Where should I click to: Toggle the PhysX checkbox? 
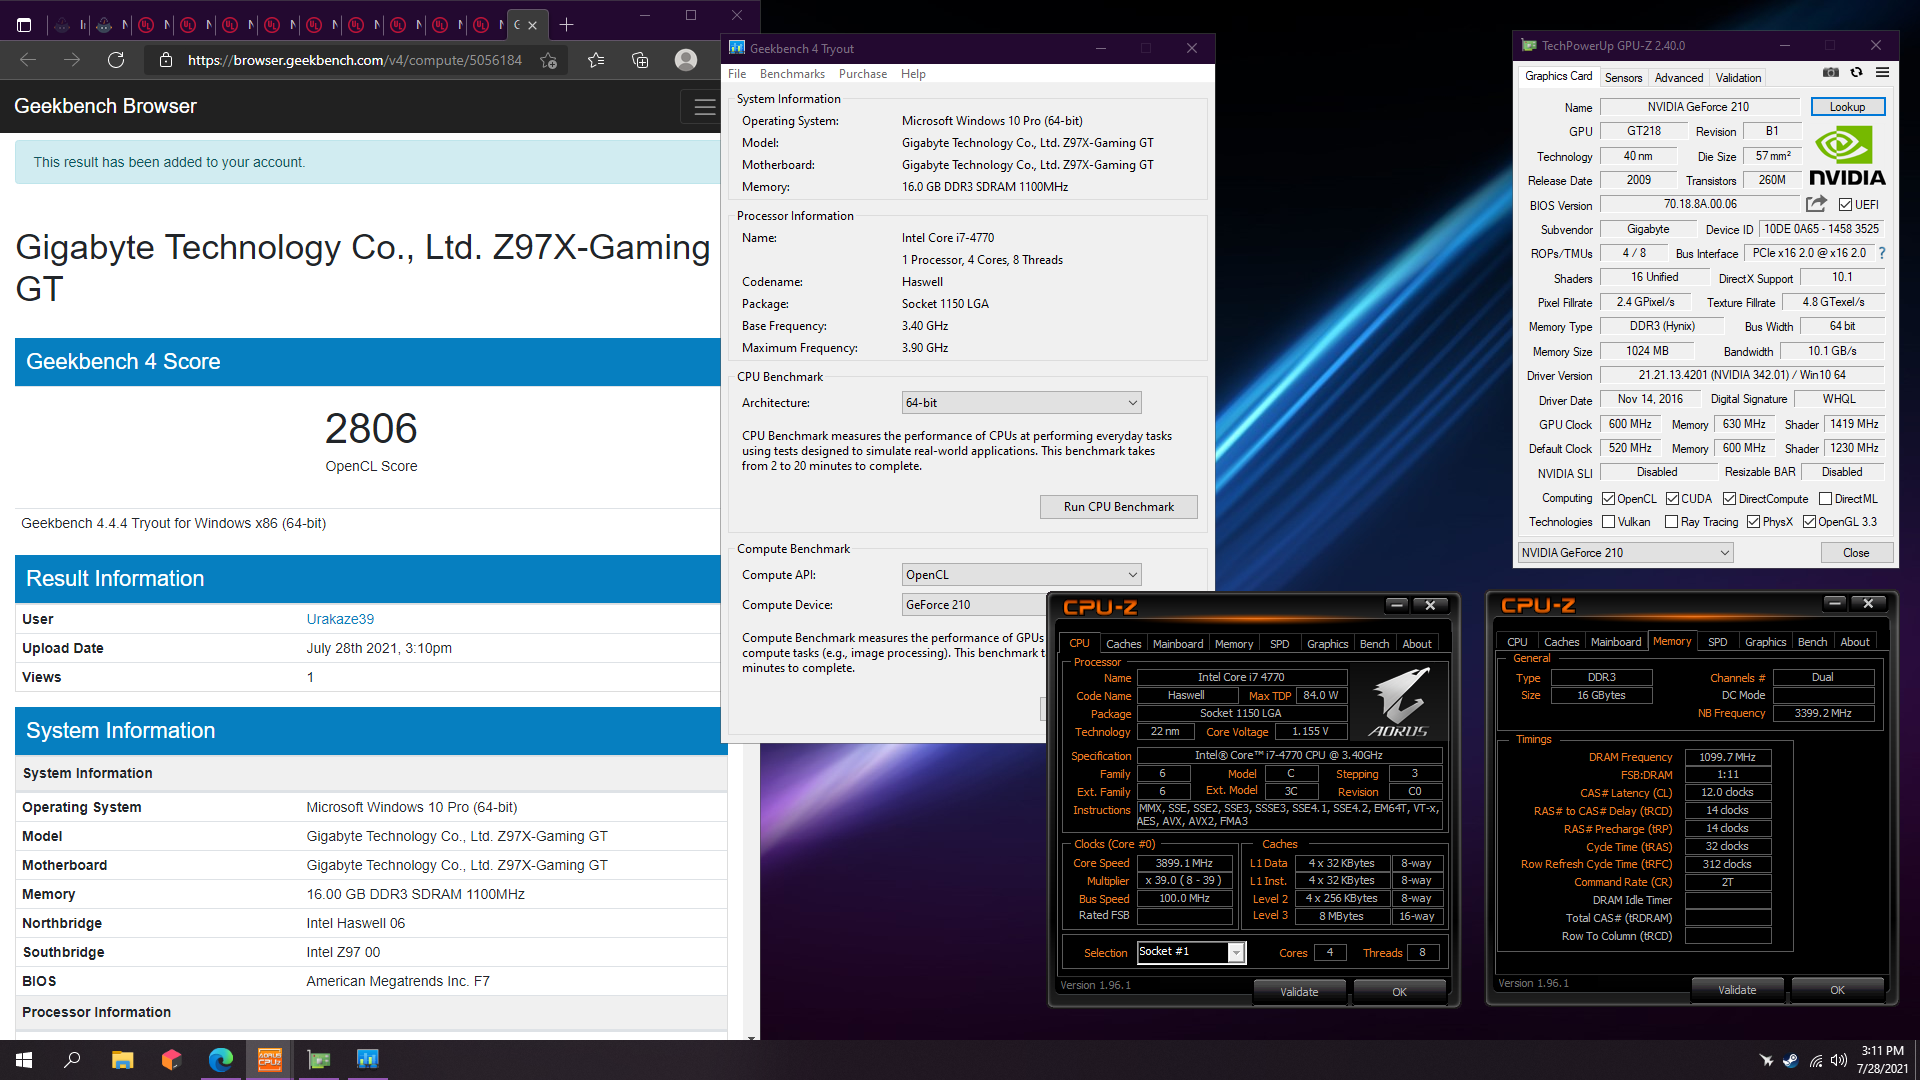pyautogui.click(x=1753, y=522)
